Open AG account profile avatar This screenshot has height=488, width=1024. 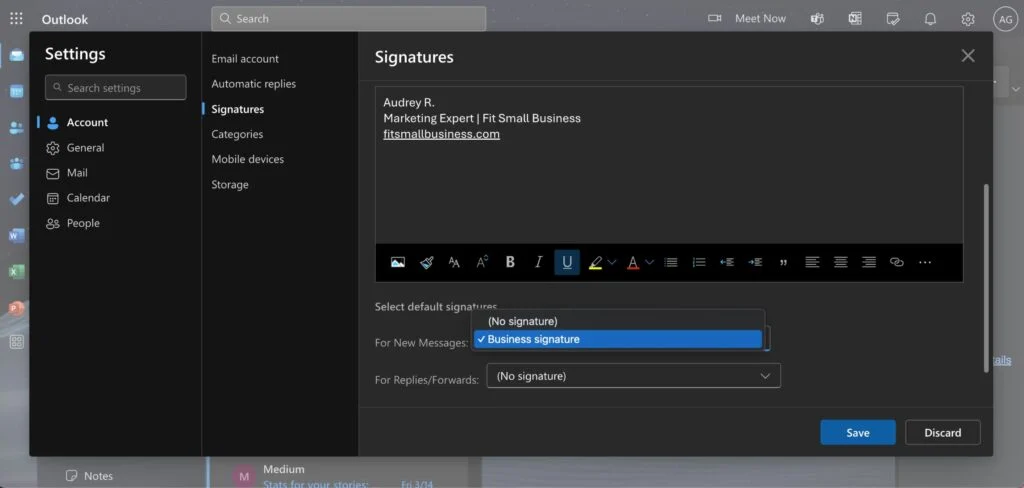click(x=1005, y=19)
